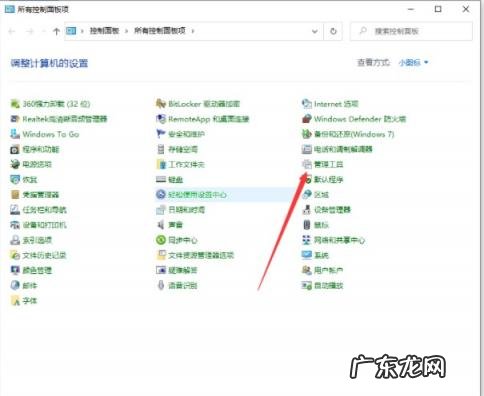Open recent locations dropdown arrow

coord(43,31)
